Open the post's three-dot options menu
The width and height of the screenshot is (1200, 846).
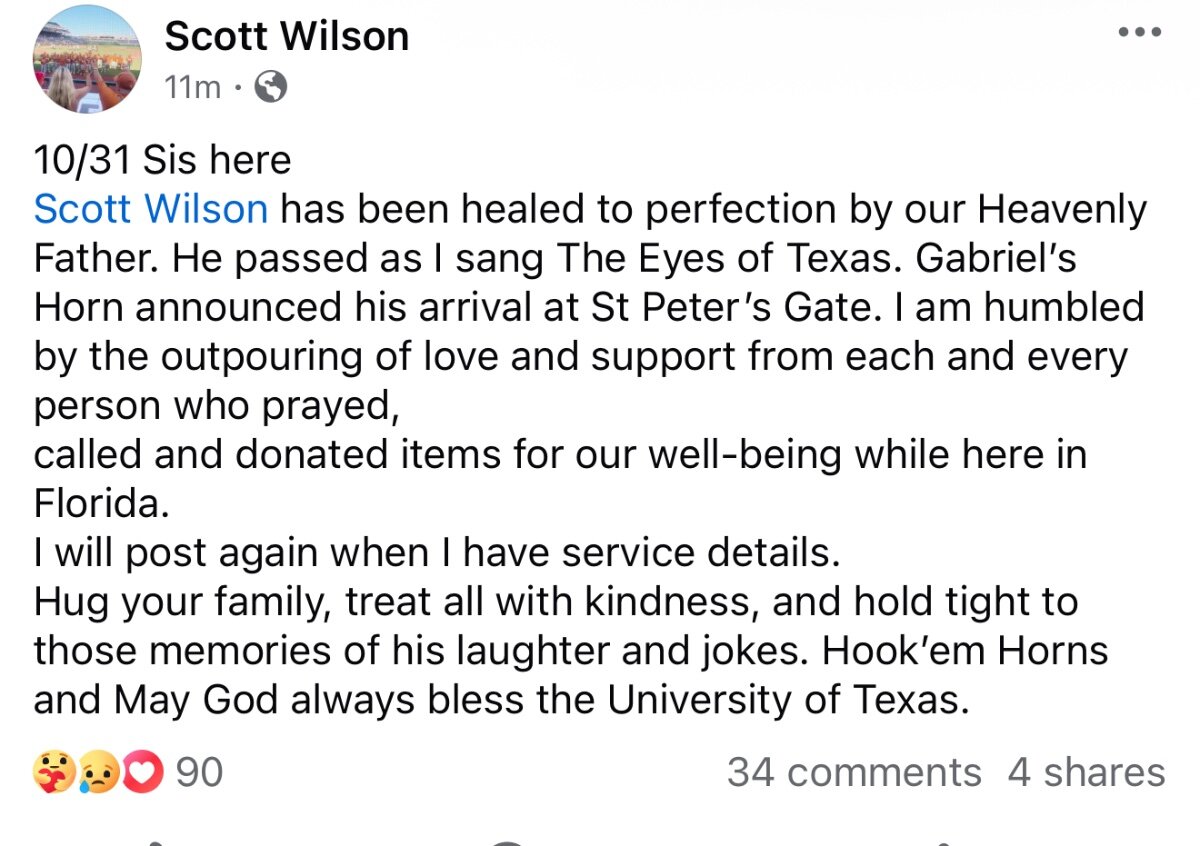point(1140,33)
